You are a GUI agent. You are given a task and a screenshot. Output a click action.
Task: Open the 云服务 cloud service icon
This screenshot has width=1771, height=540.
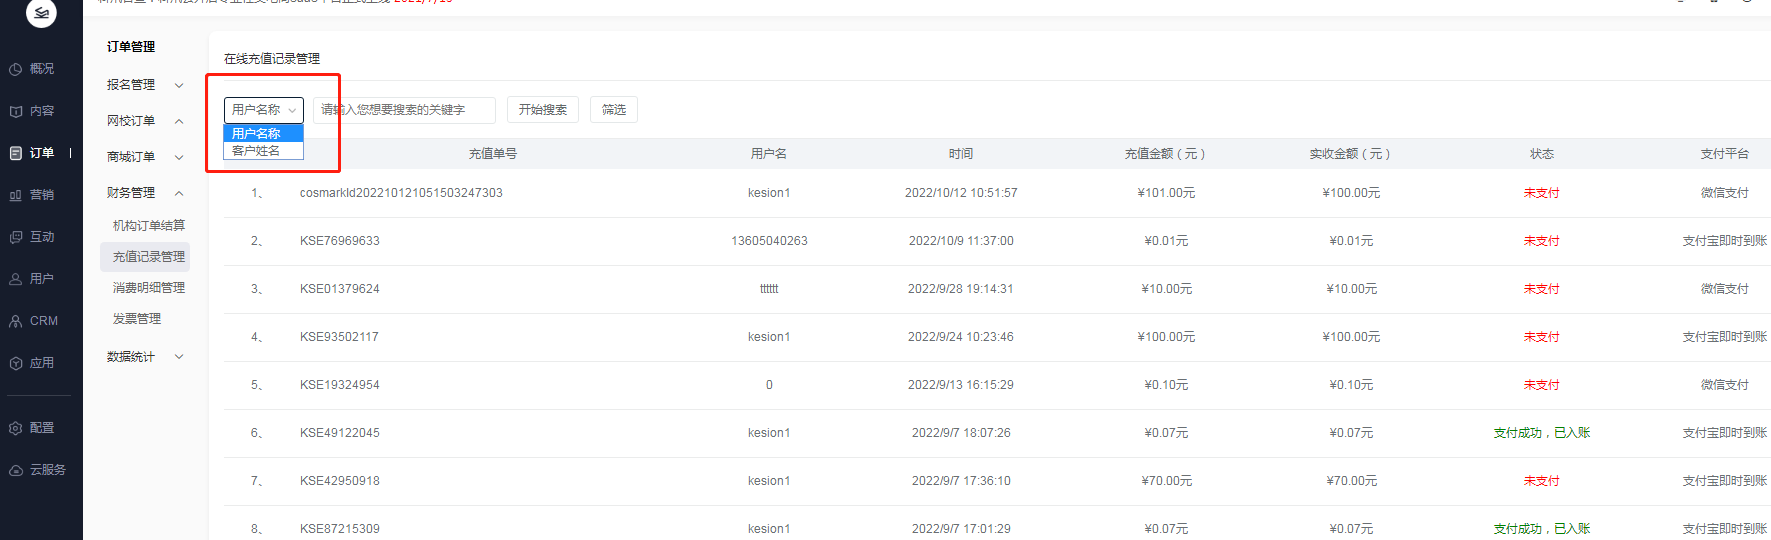point(16,470)
